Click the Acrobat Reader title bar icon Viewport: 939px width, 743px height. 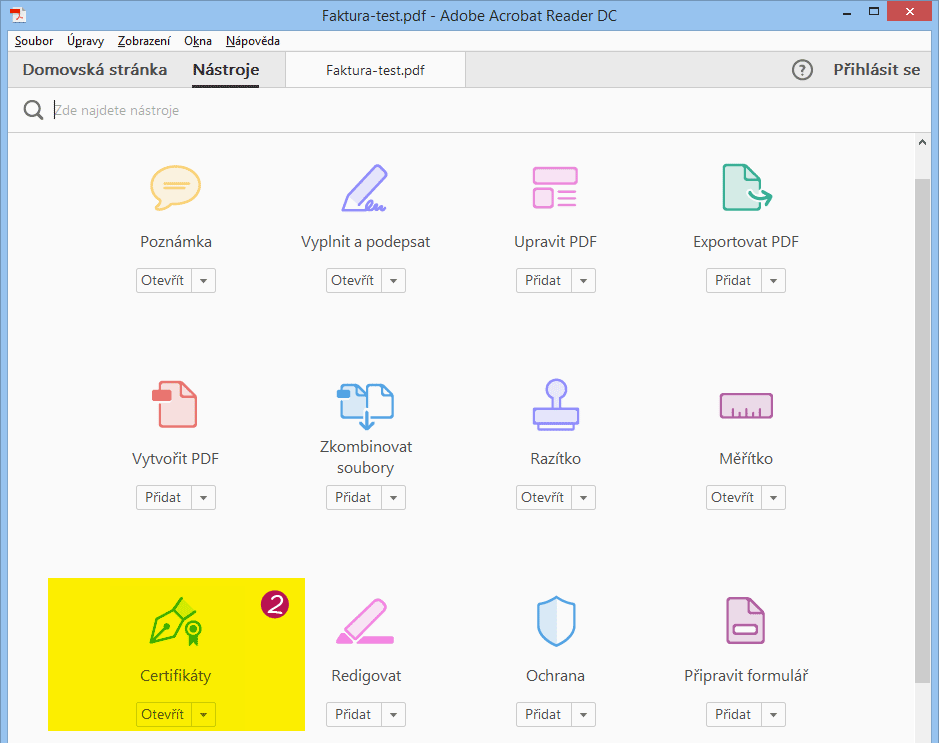(18, 14)
